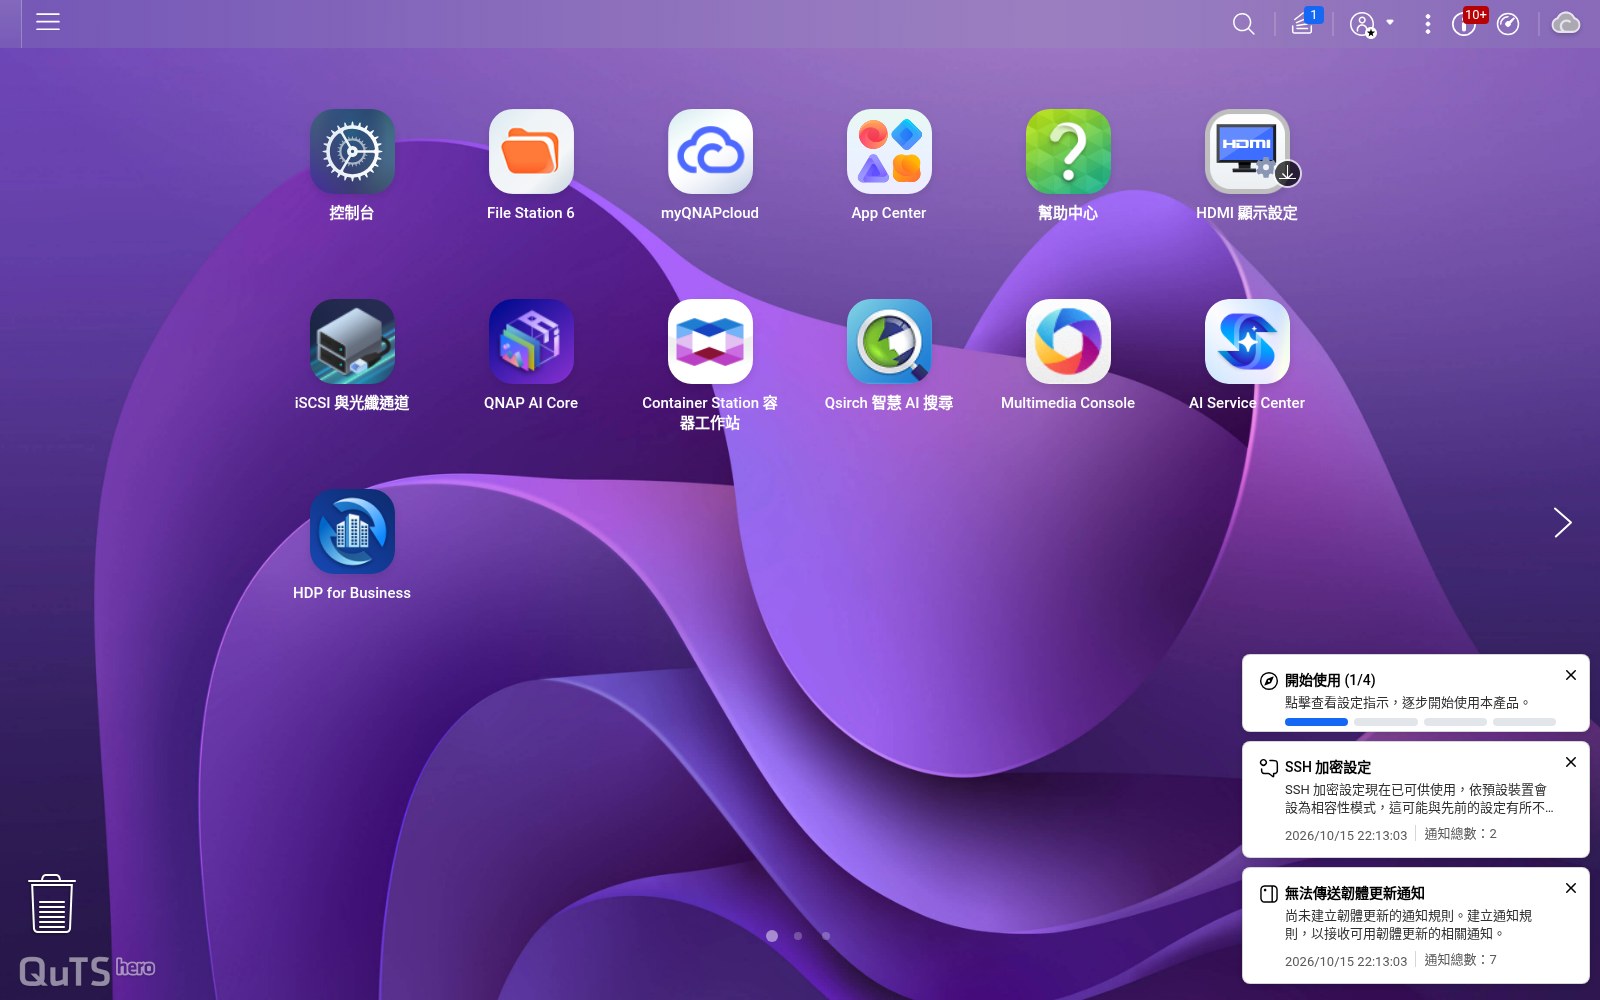Open the trash can recycle bin

pos(52,904)
